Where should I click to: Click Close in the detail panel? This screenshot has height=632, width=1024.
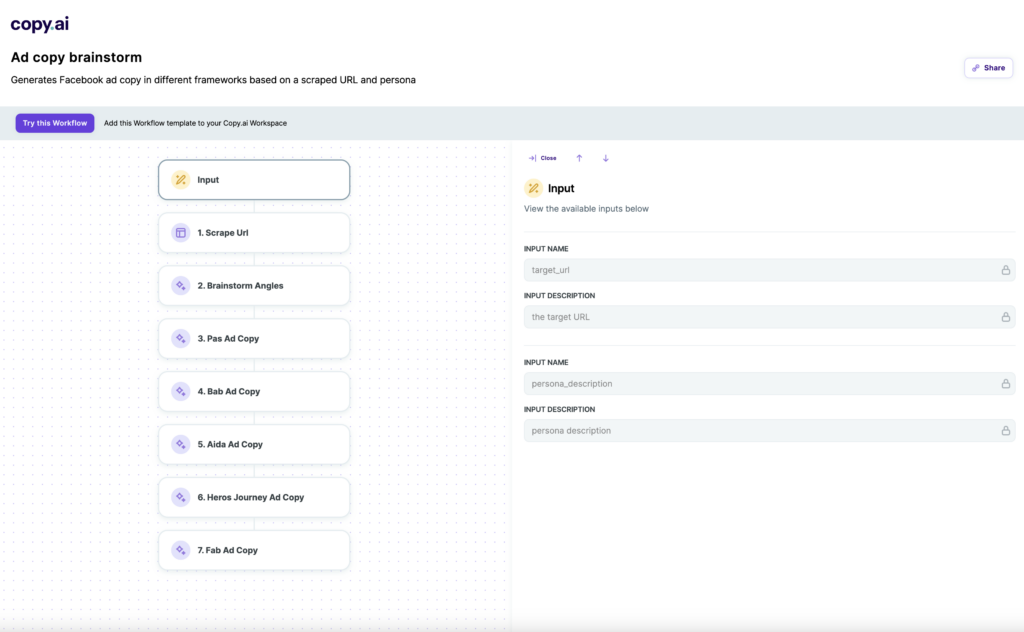[547, 158]
